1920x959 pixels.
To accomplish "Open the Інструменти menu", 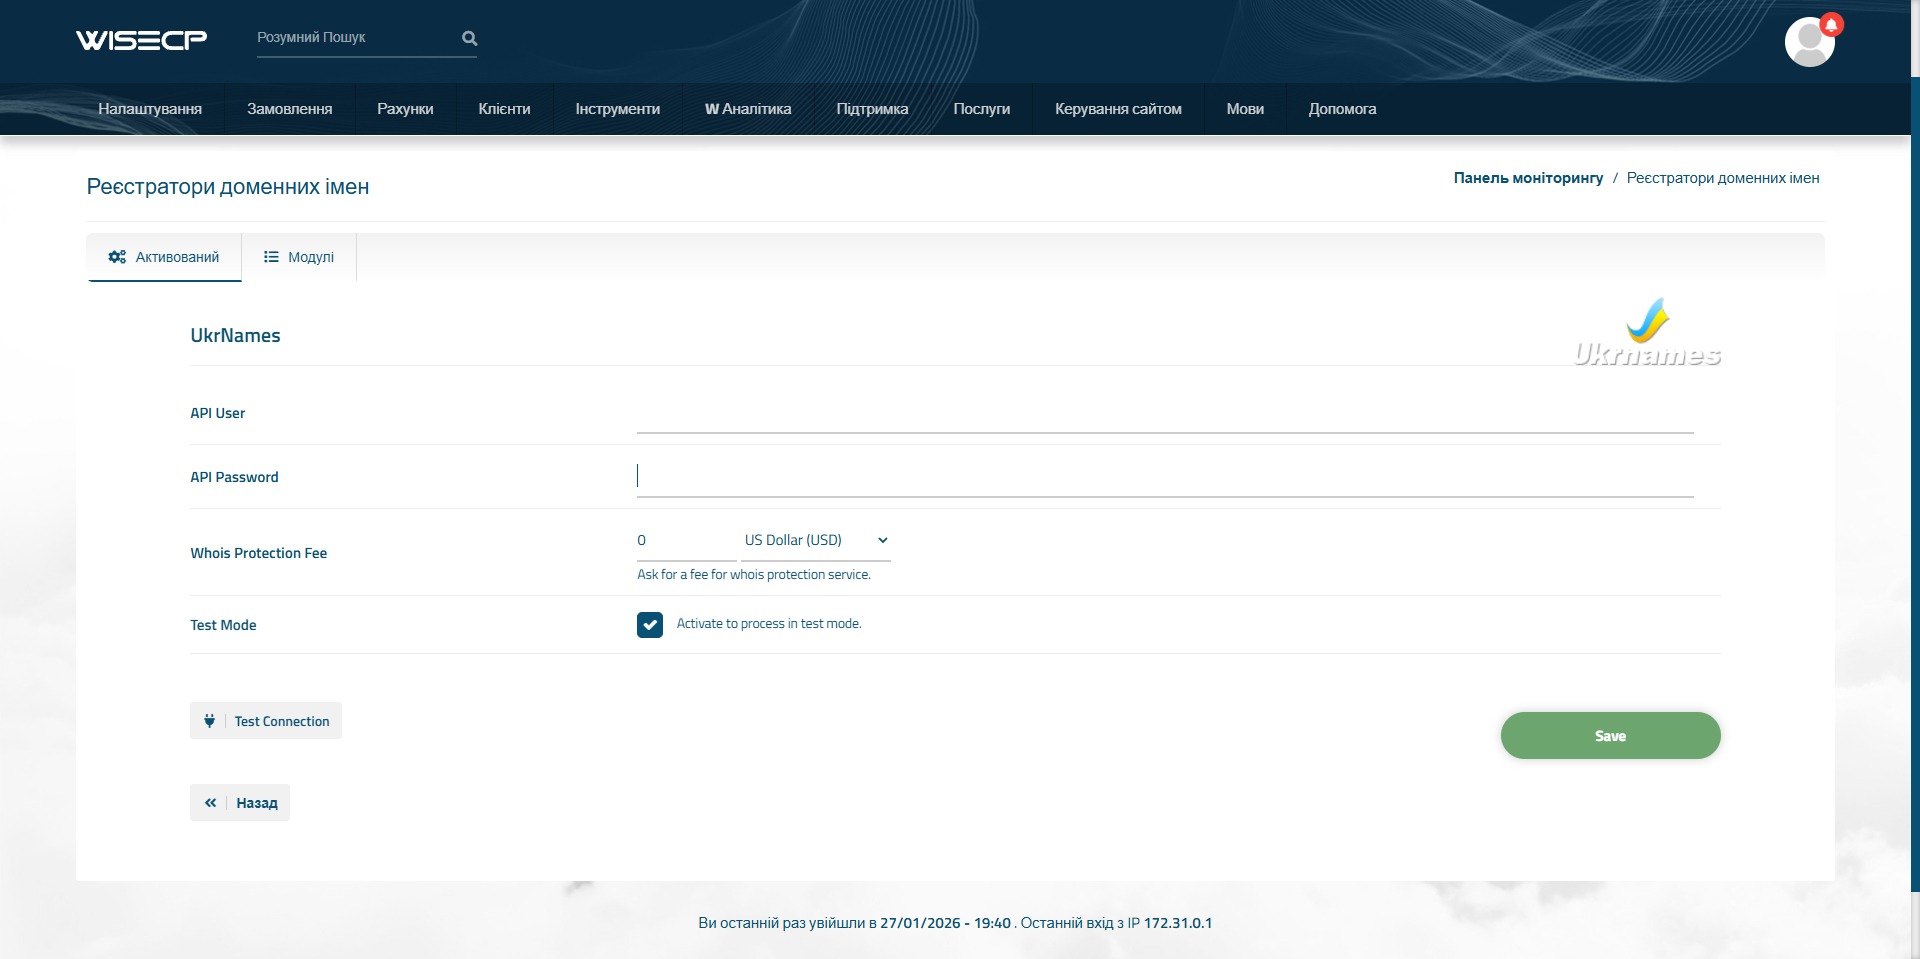I will click(x=617, y=109).
